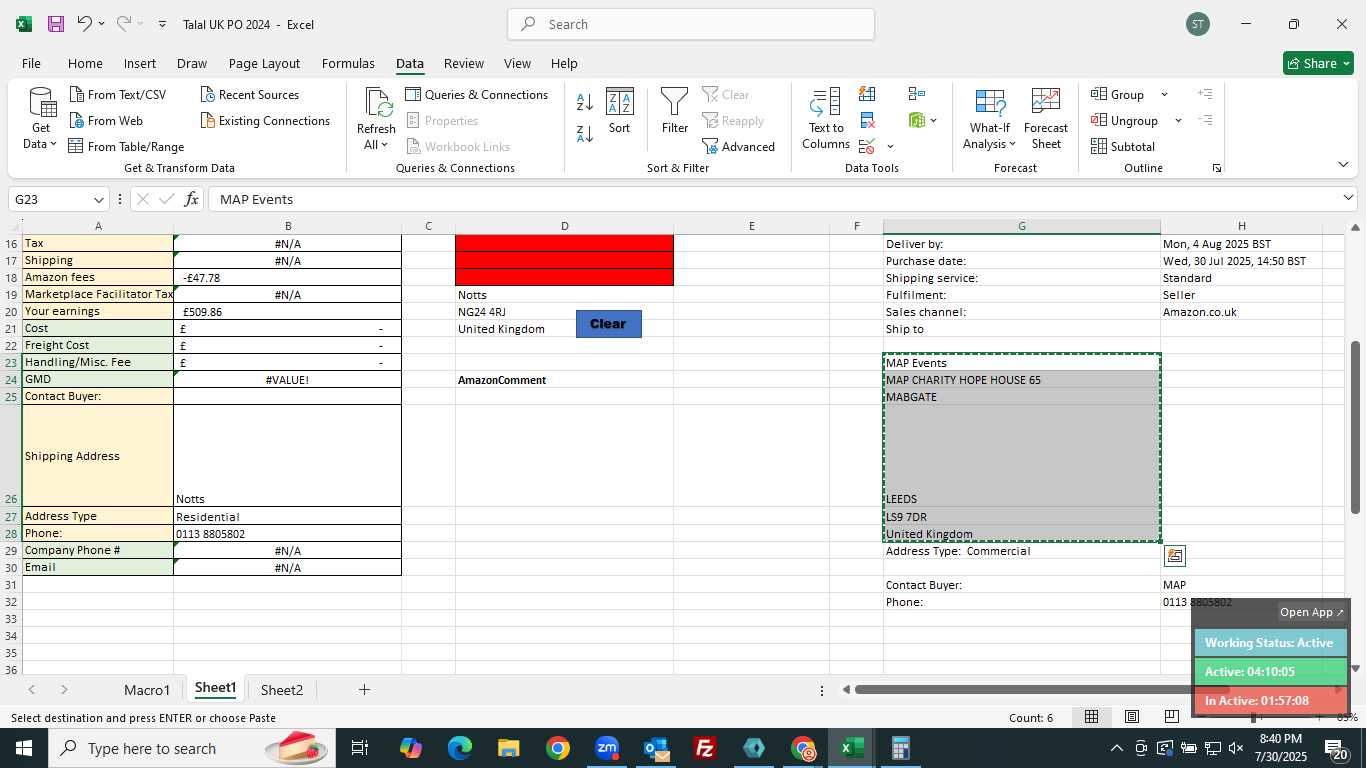1366x768 pixels.
Task: Open the What-If Analysis dropdown
Action: (989, 119)
